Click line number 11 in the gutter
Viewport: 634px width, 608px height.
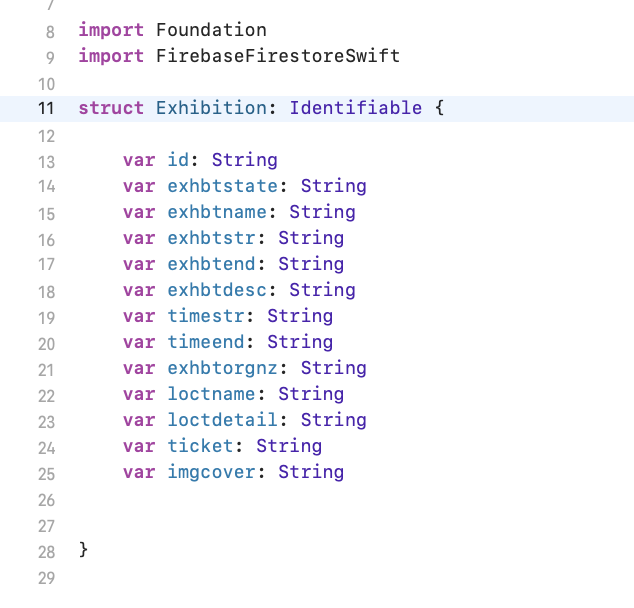tap(45, 109)
